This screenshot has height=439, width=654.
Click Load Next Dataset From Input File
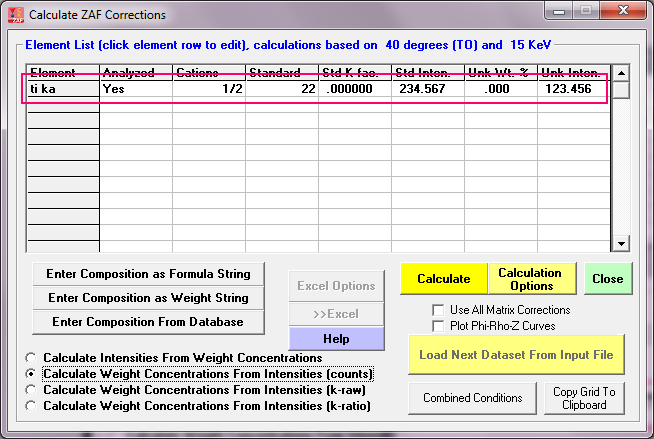pos(516,355)
